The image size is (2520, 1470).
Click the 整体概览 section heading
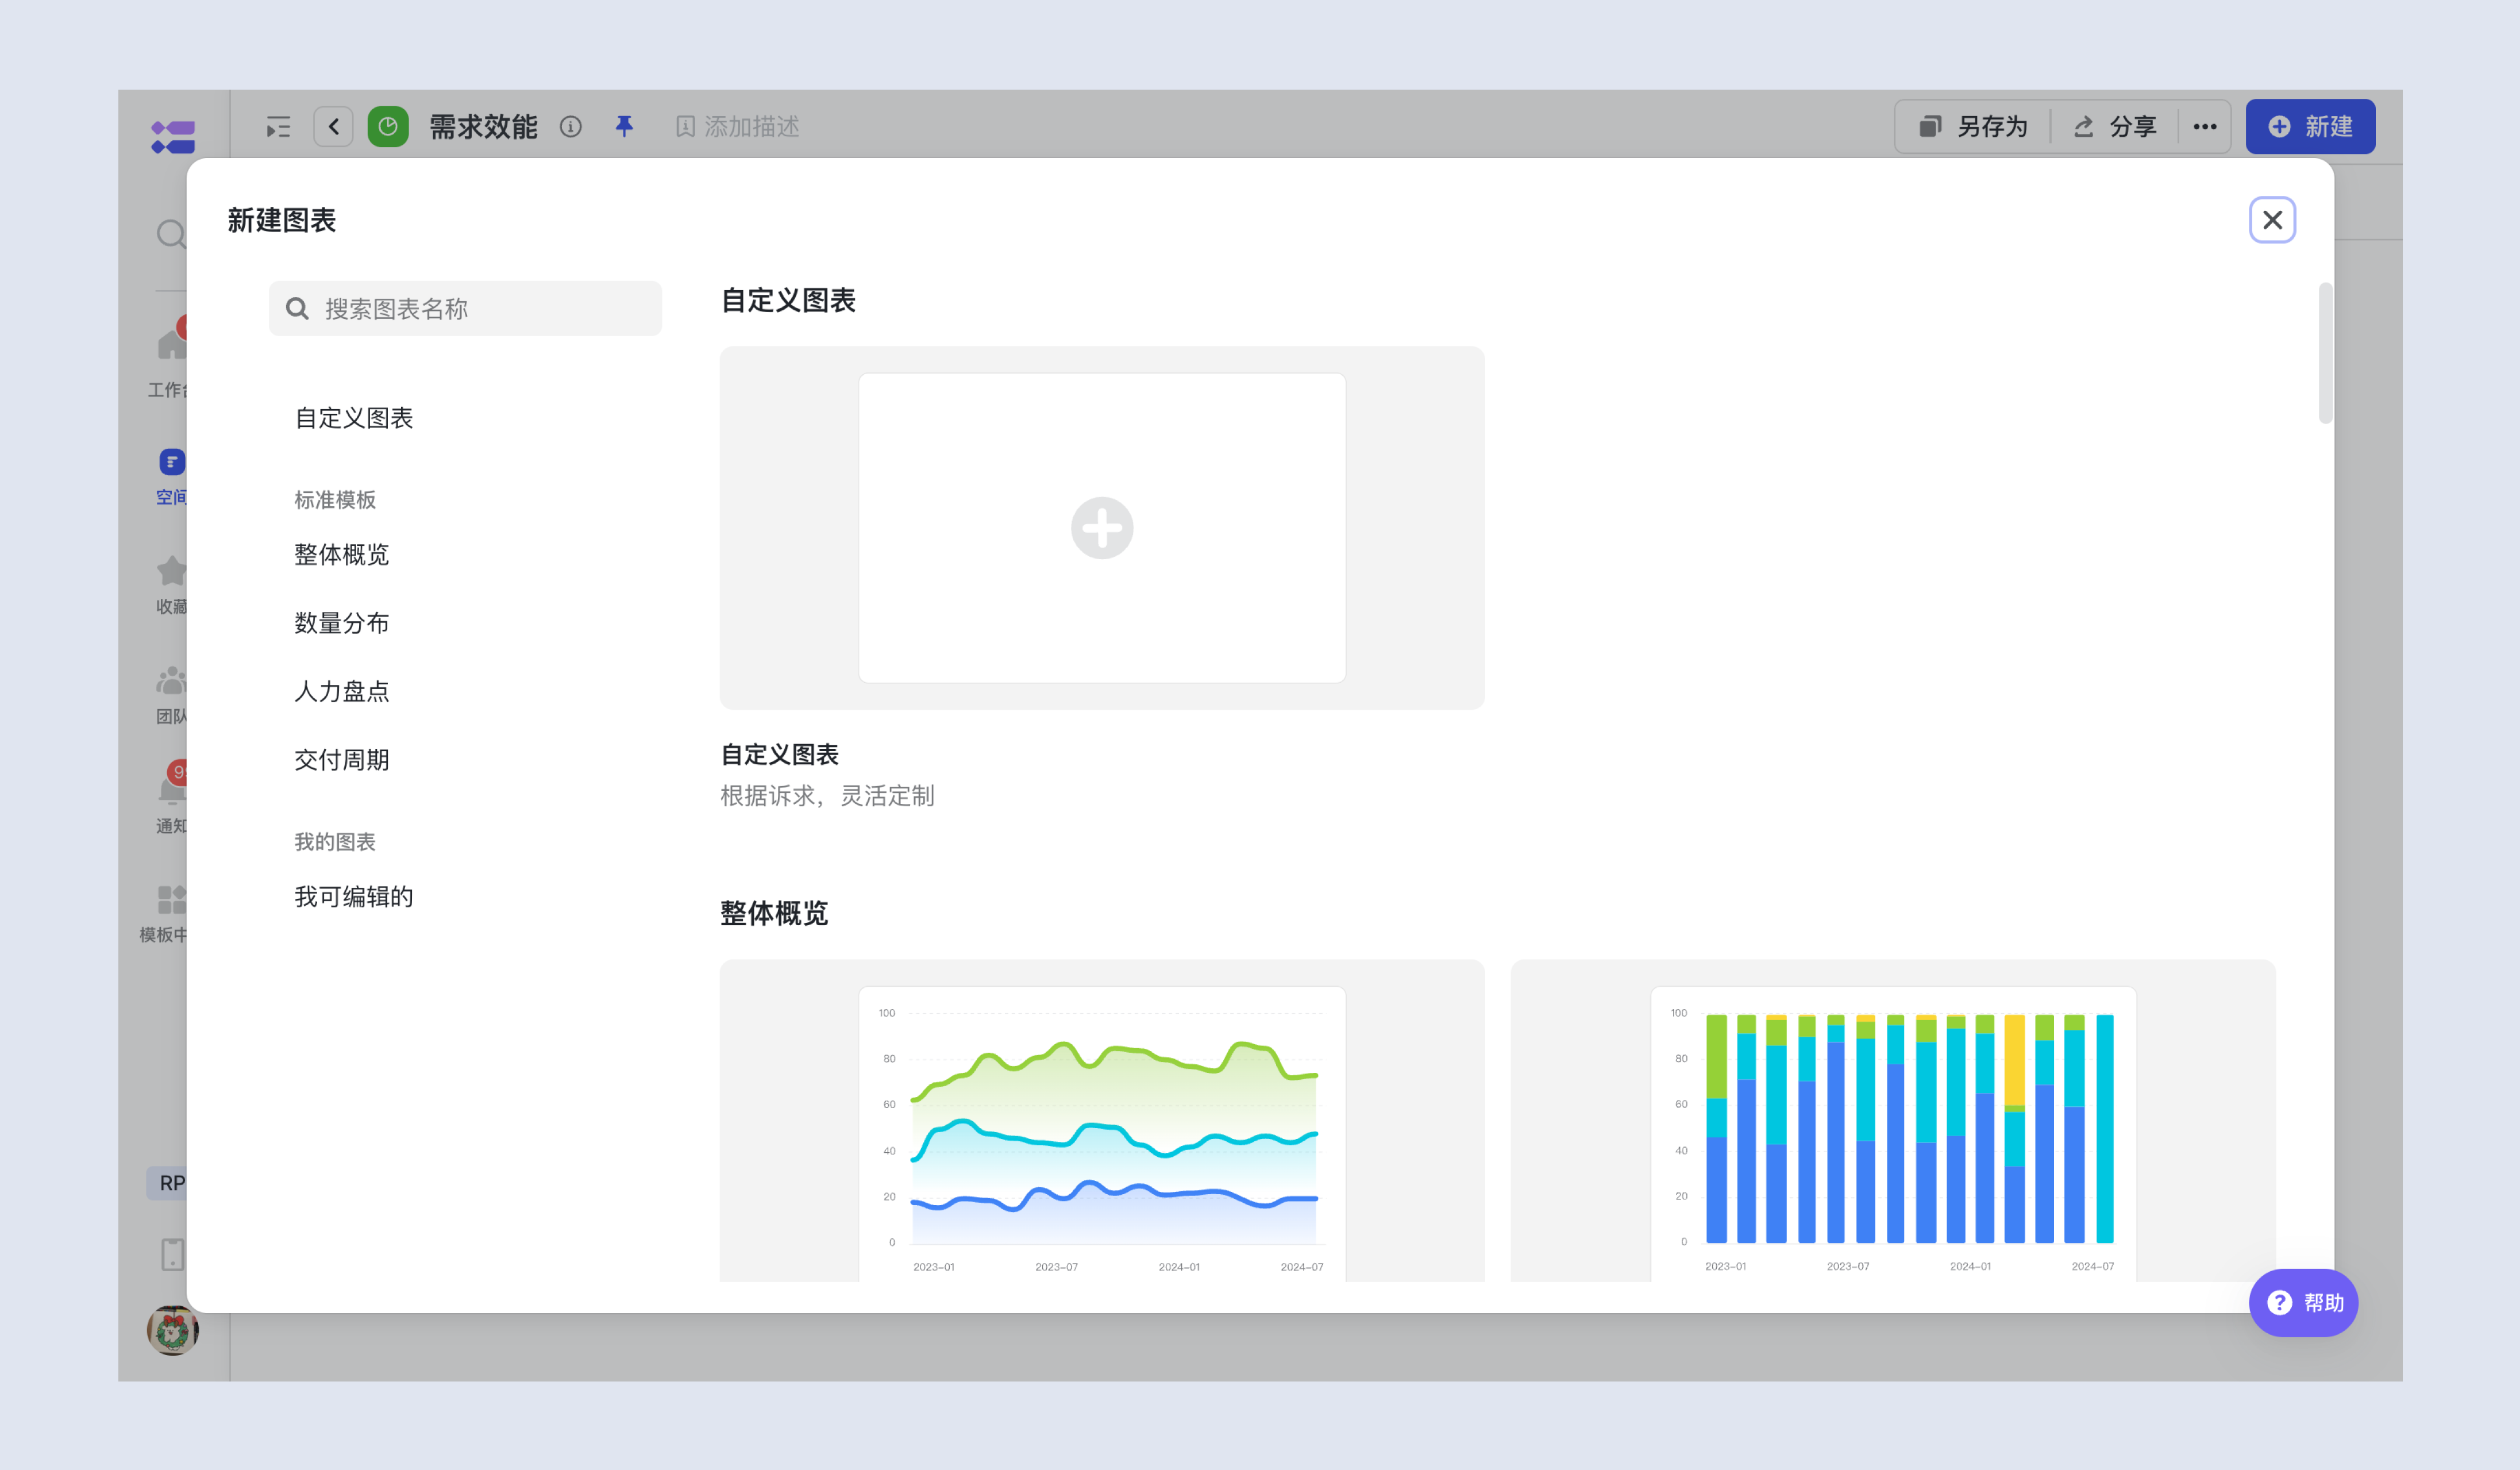[x=774, y=913]
